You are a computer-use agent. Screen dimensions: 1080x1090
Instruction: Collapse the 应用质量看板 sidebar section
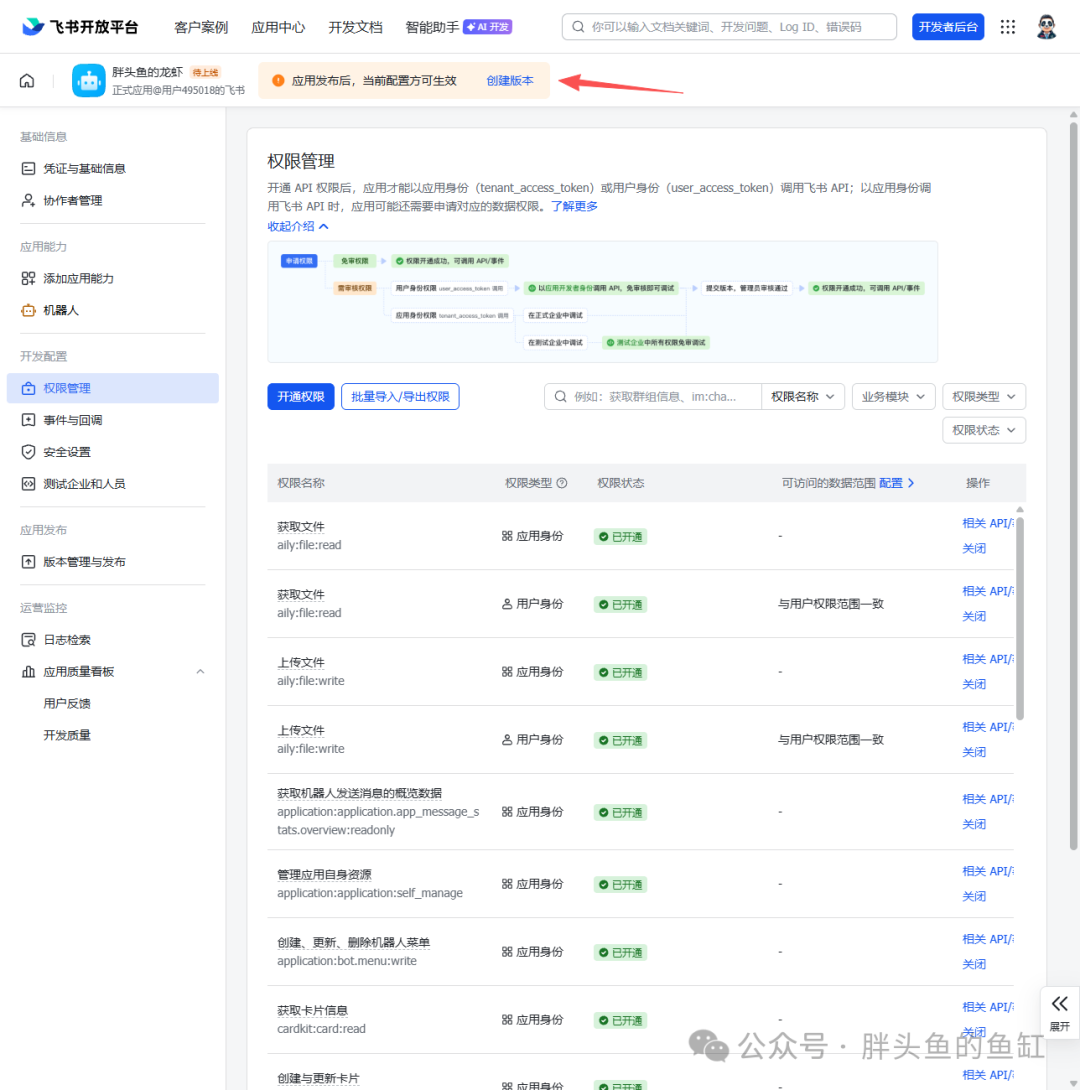click(x=200, y=672)
